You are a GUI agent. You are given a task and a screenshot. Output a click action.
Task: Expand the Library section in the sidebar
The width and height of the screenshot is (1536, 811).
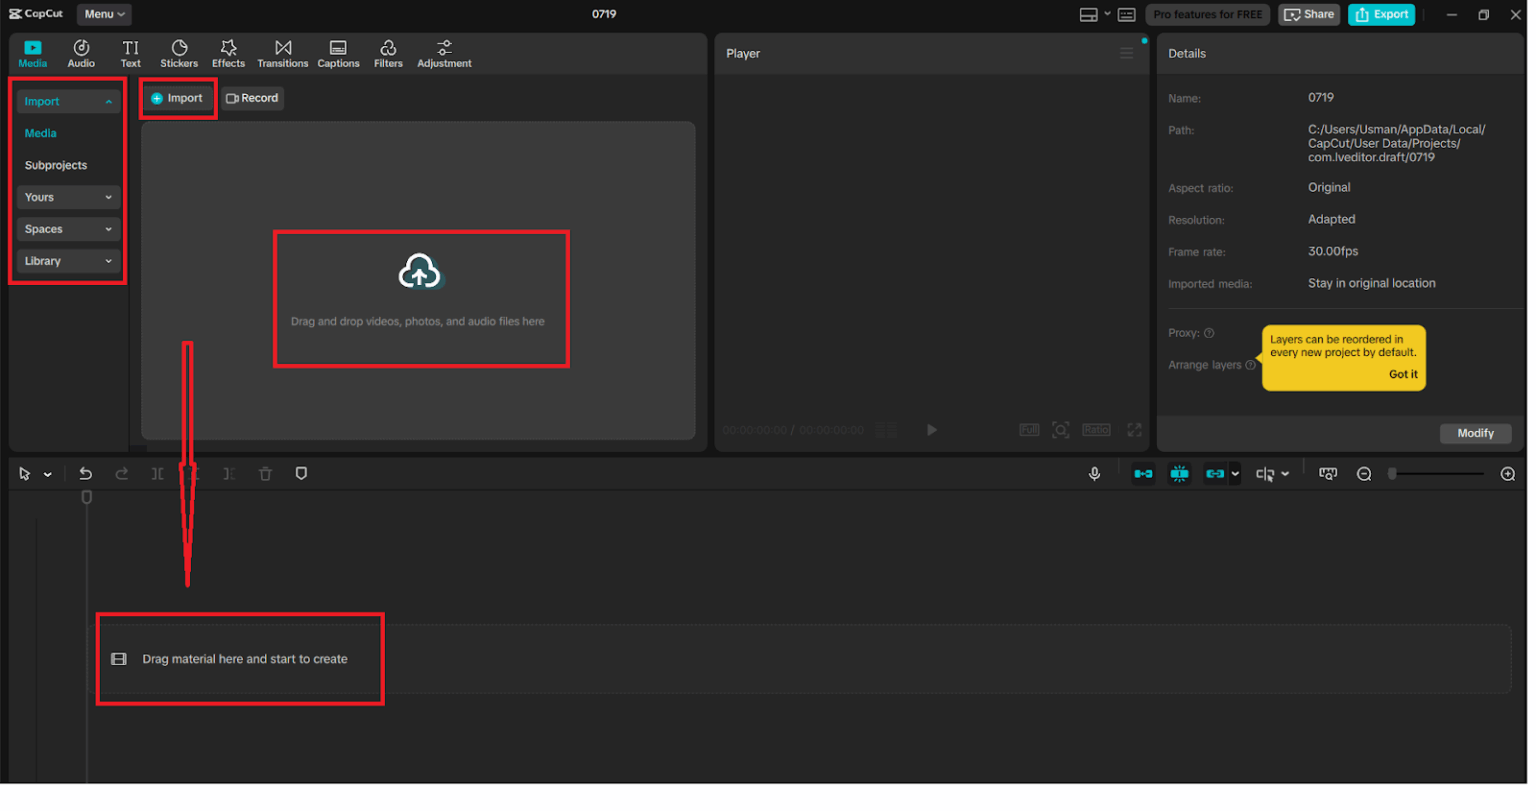[x=67, y=261]
